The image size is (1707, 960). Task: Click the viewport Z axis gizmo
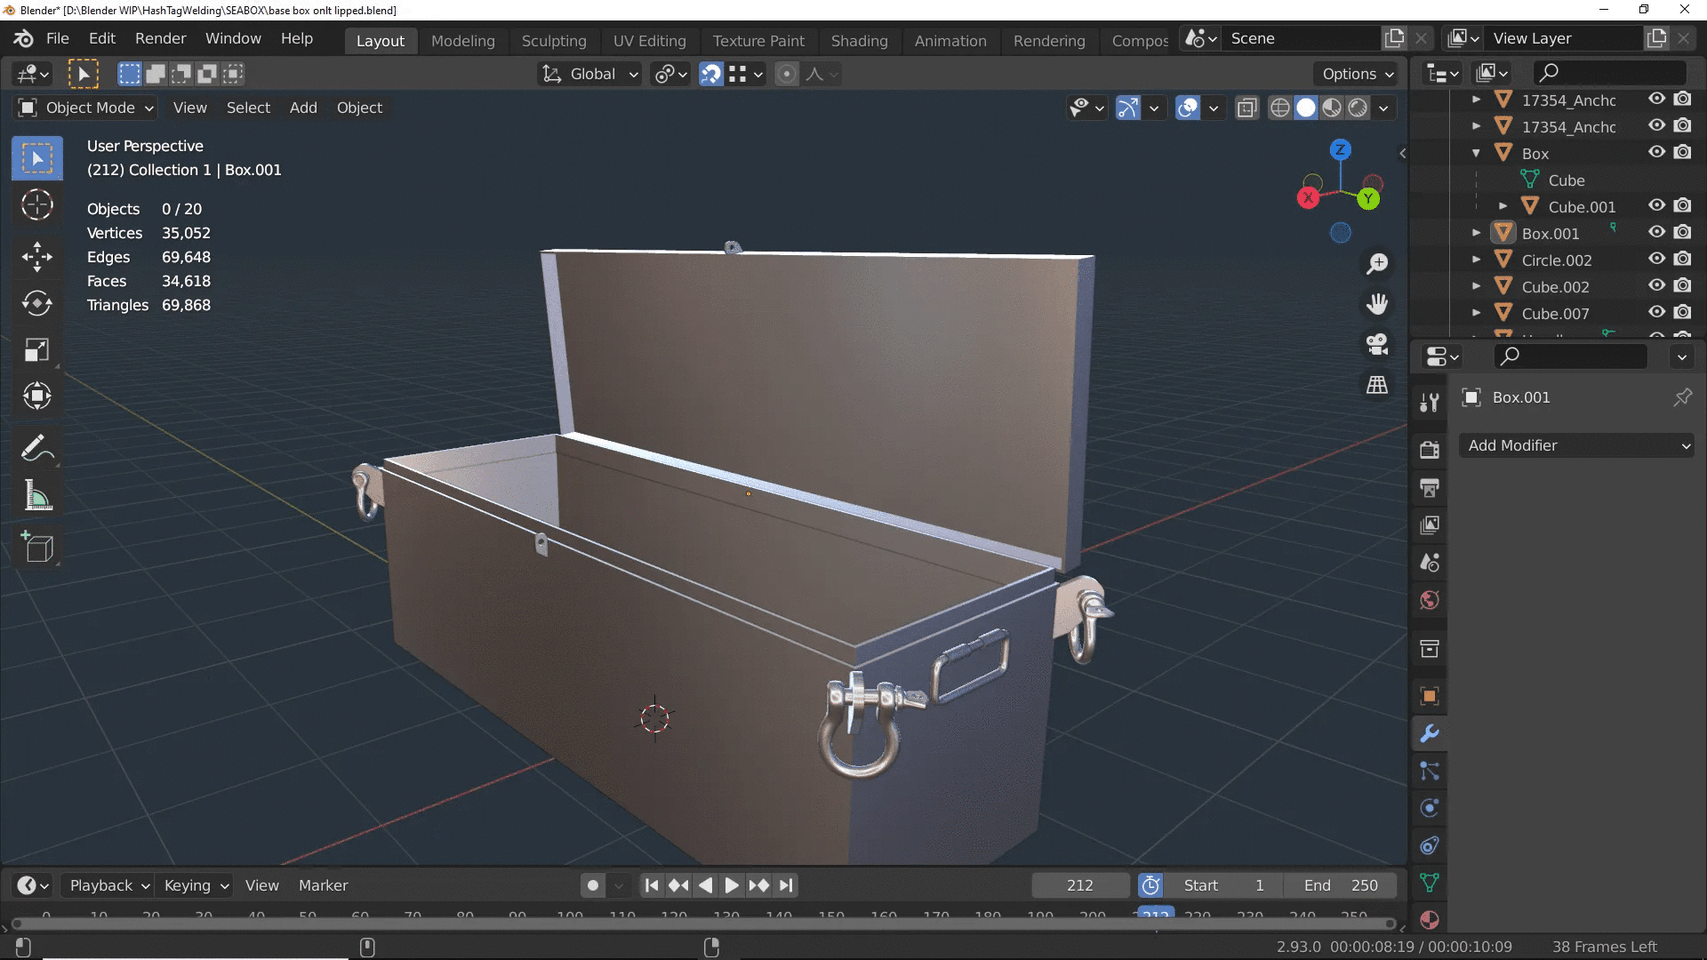click(1340, 150)
